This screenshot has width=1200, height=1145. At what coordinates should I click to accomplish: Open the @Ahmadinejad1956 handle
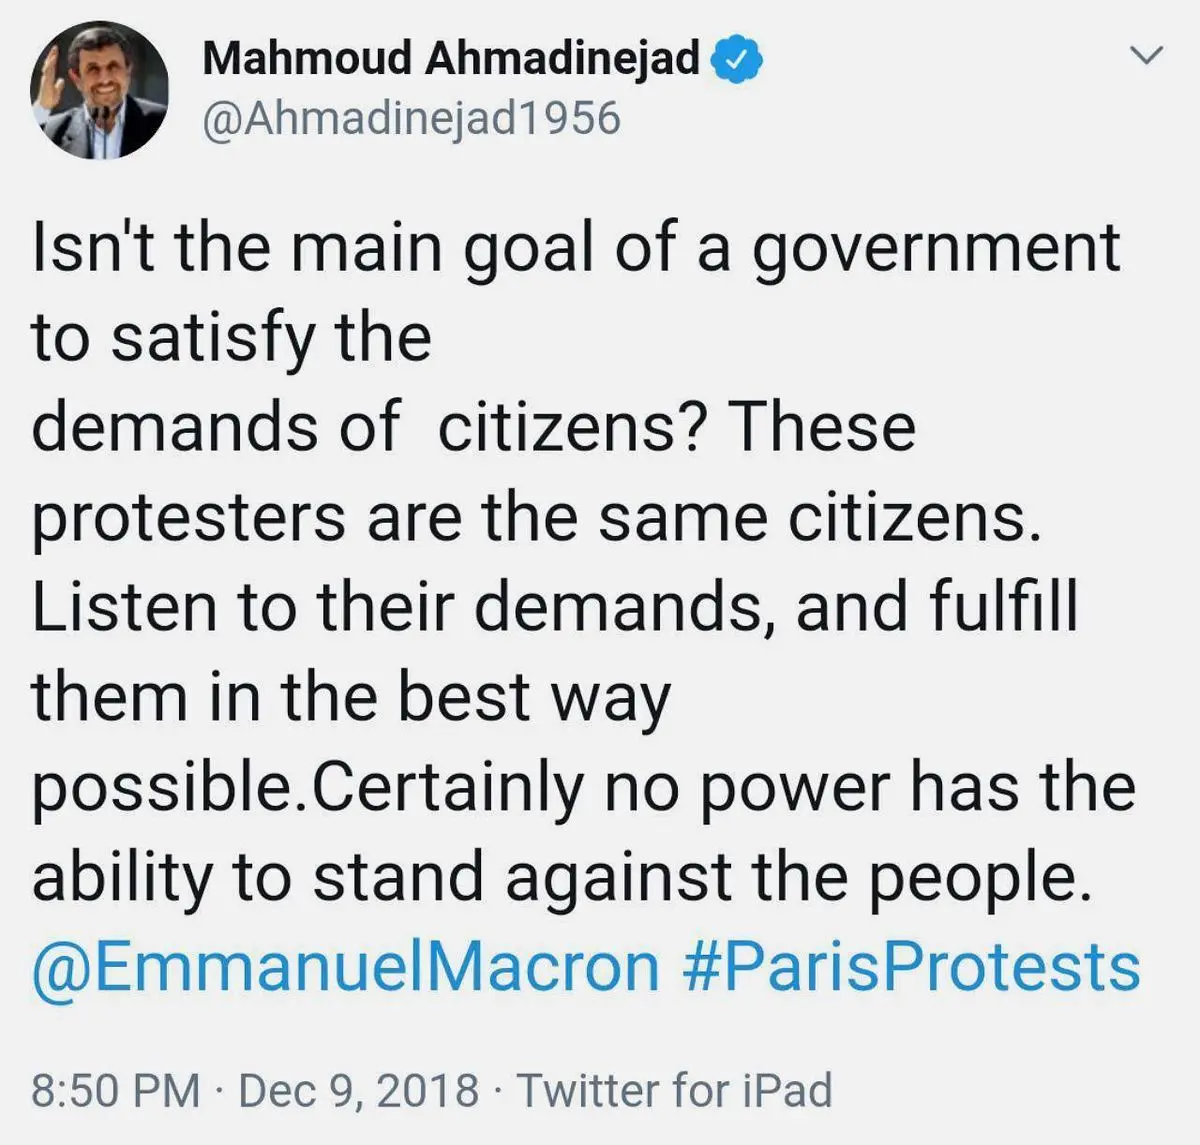click(412, 118)
